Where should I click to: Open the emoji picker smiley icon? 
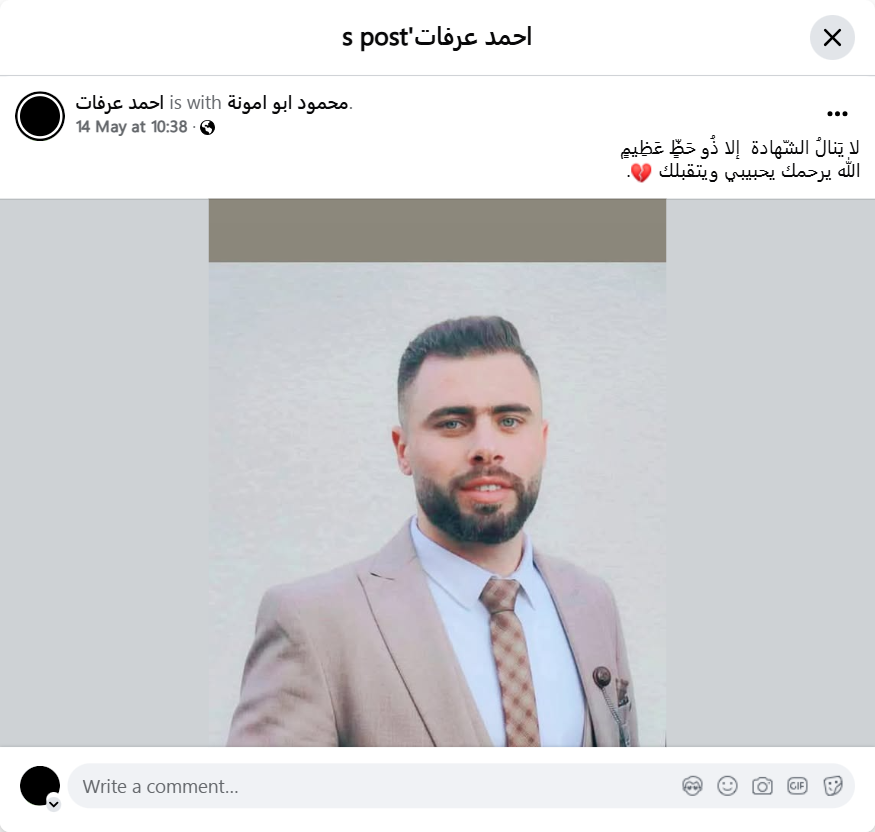727,786
